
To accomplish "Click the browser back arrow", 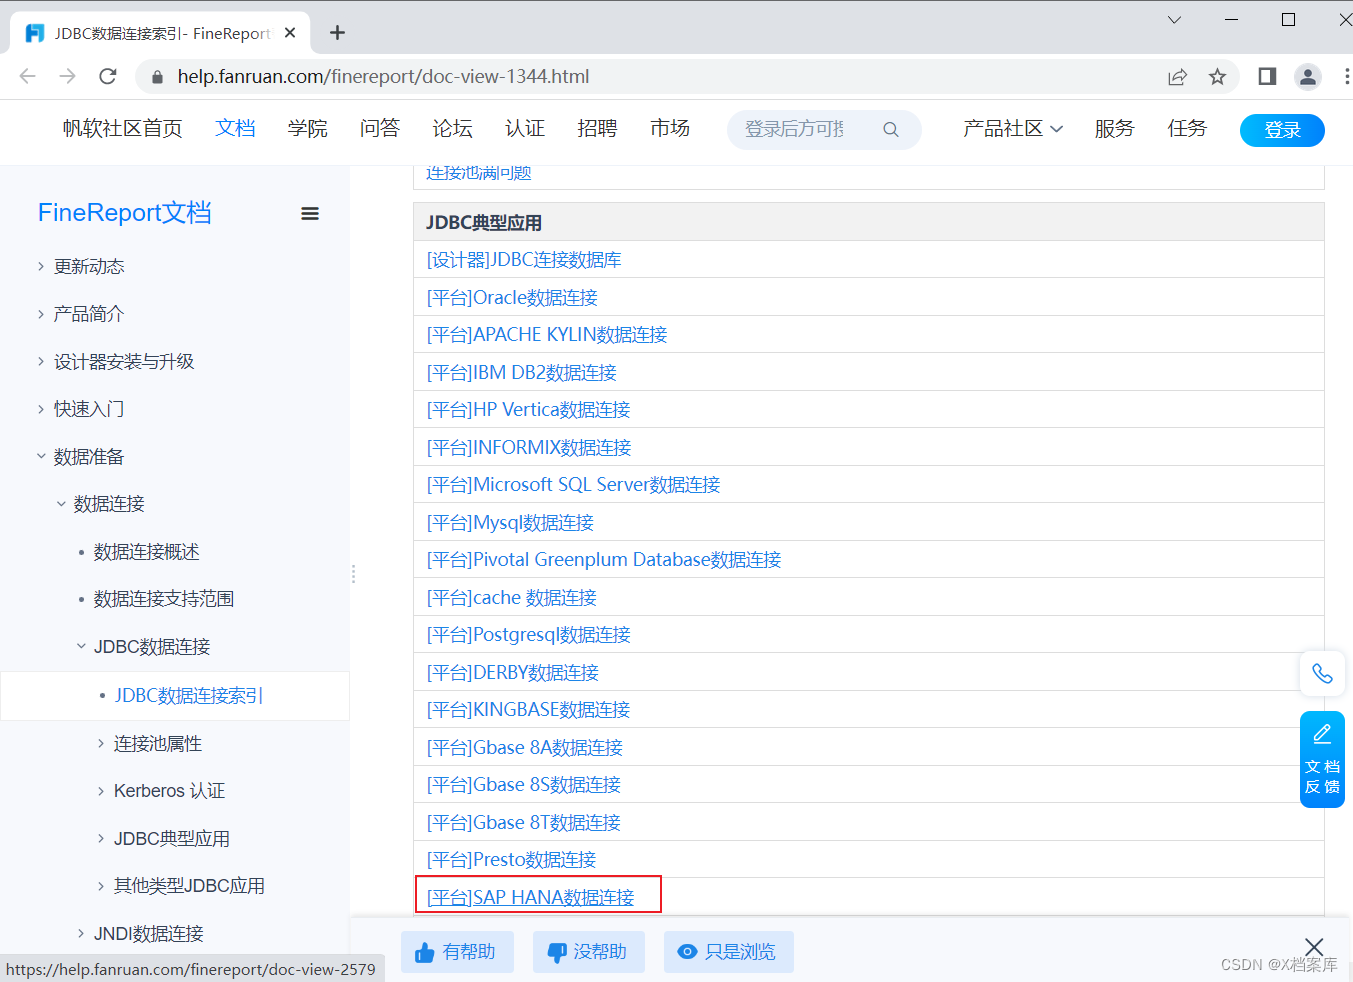I will [27, 76].
